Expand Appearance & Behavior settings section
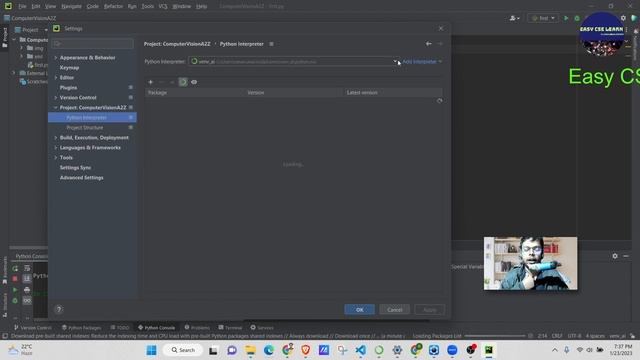 [56, 58]
